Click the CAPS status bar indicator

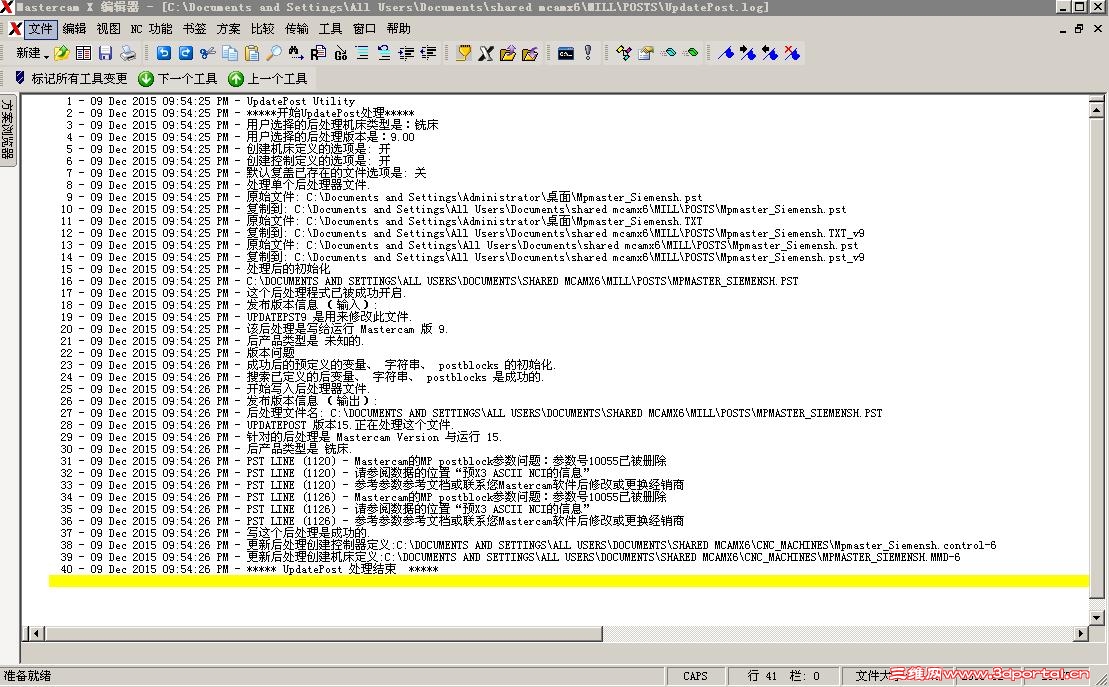[x=695, y=676]
